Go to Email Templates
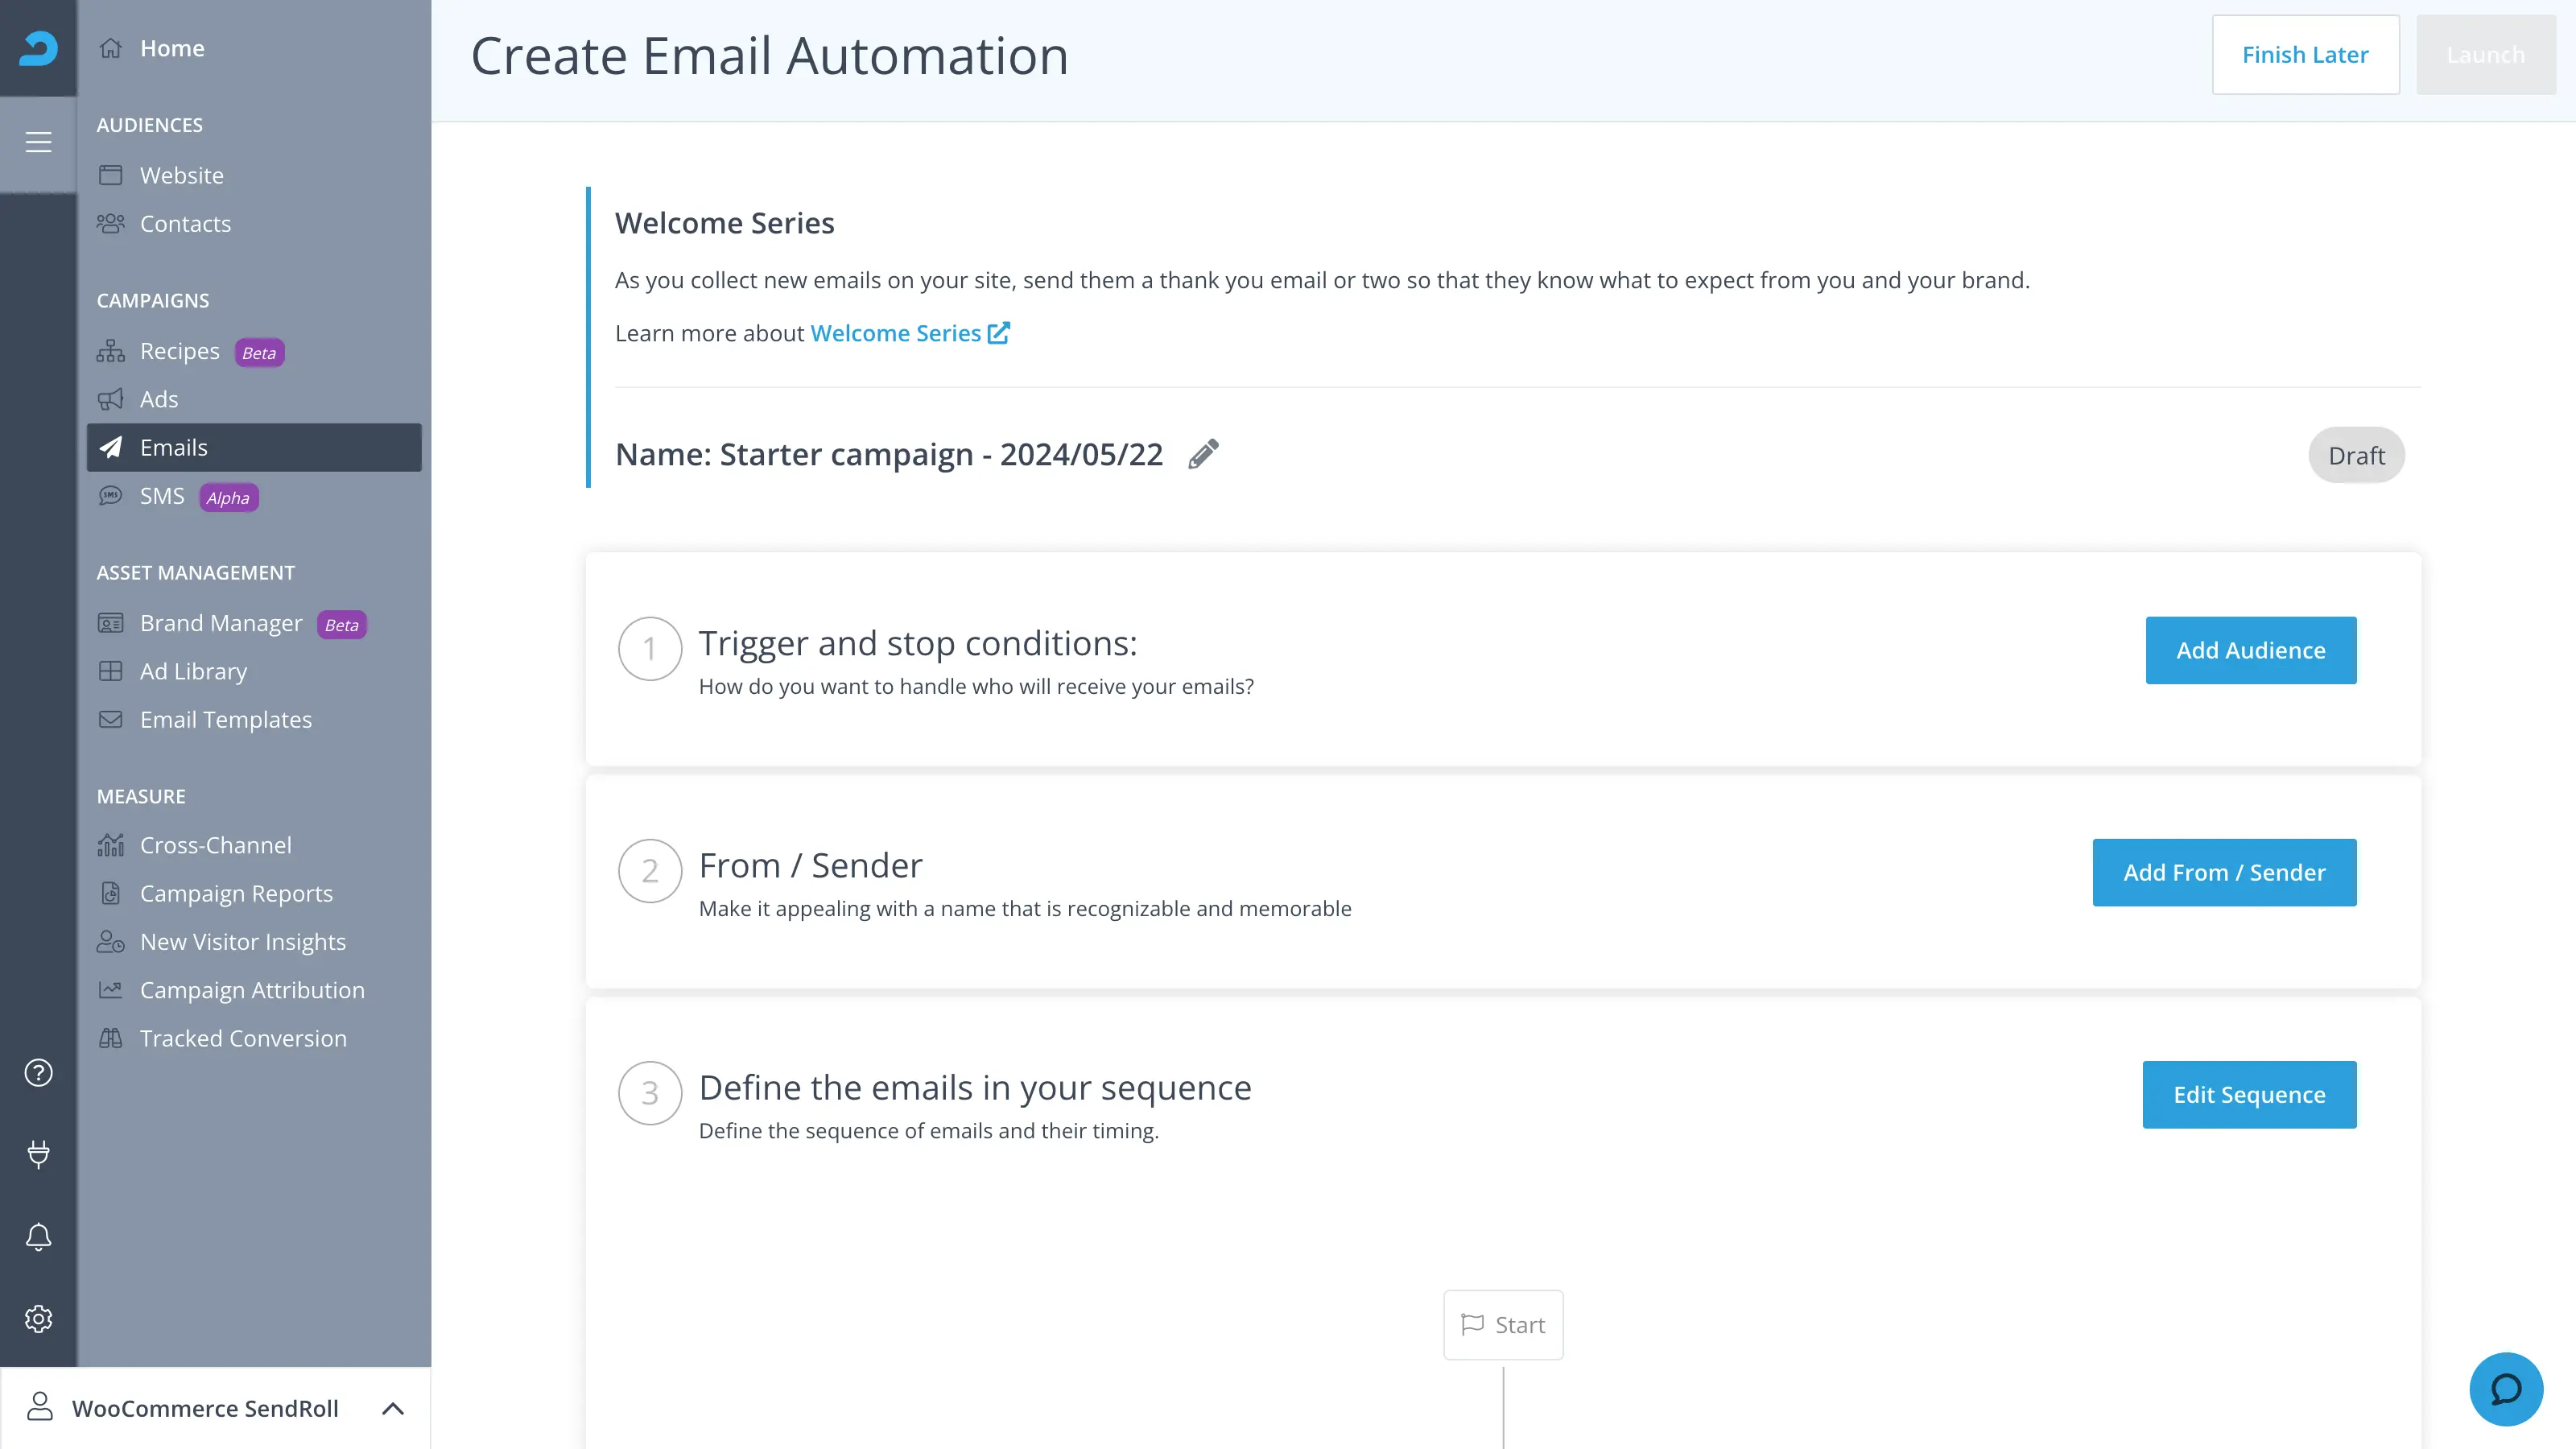The width and height of the screenshot is (2576, 1449). click(226, 719)
